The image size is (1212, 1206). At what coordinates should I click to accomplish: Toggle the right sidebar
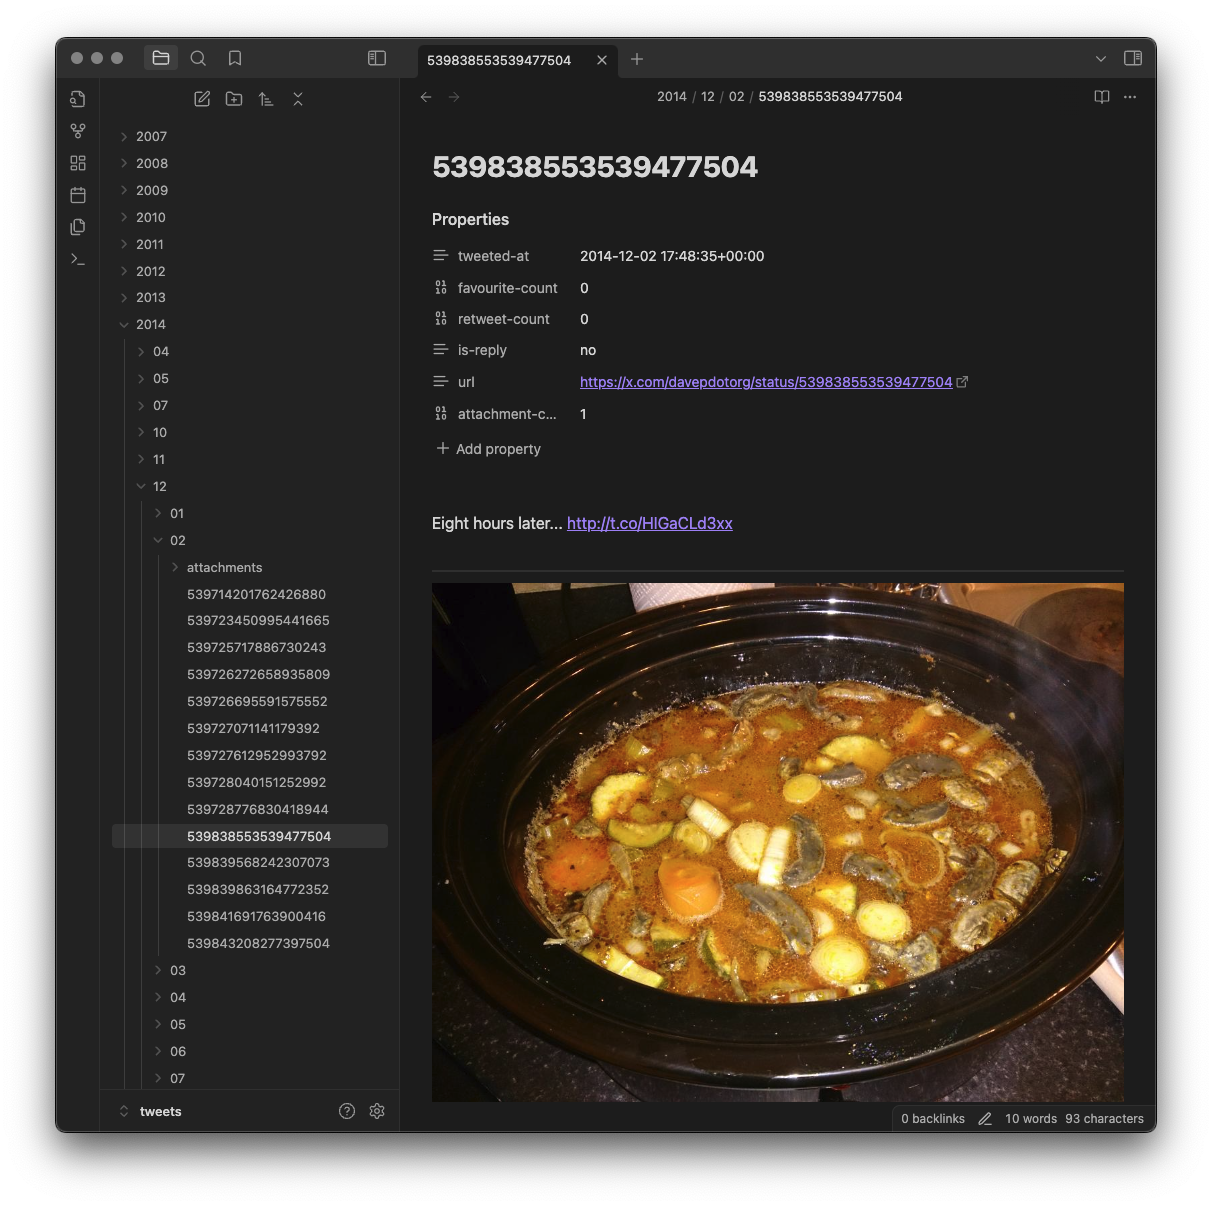point(1133,58)
